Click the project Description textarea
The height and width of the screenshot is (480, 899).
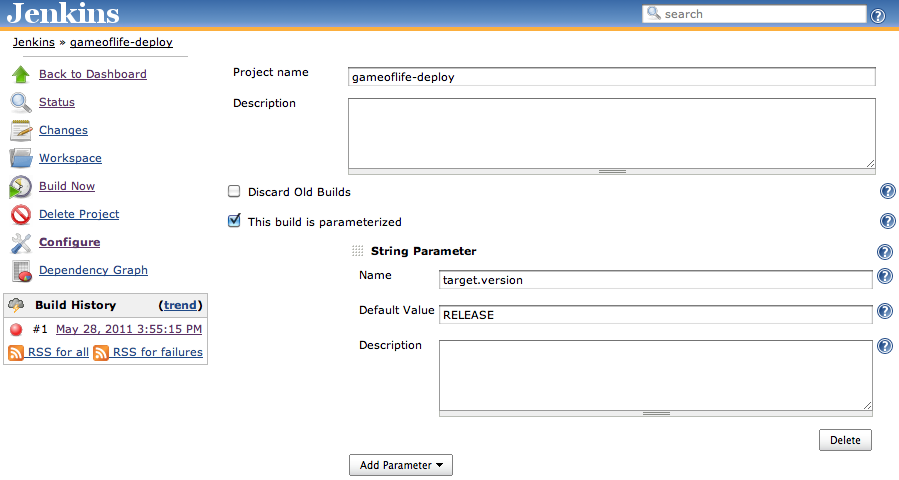612,133
